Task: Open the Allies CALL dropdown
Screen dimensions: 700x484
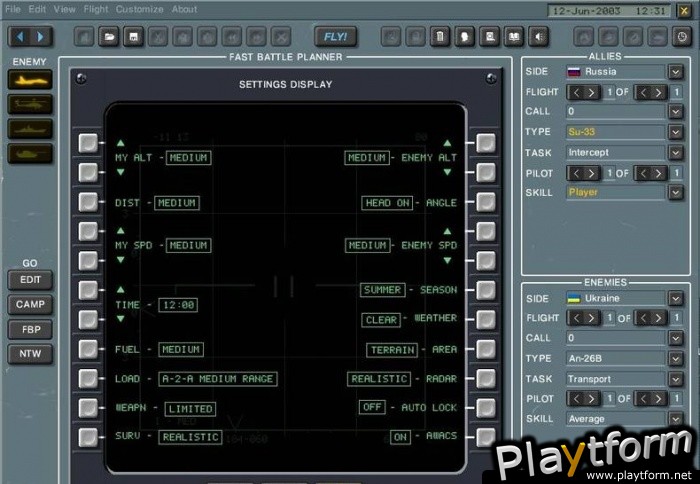Action: tap(675, 111)
